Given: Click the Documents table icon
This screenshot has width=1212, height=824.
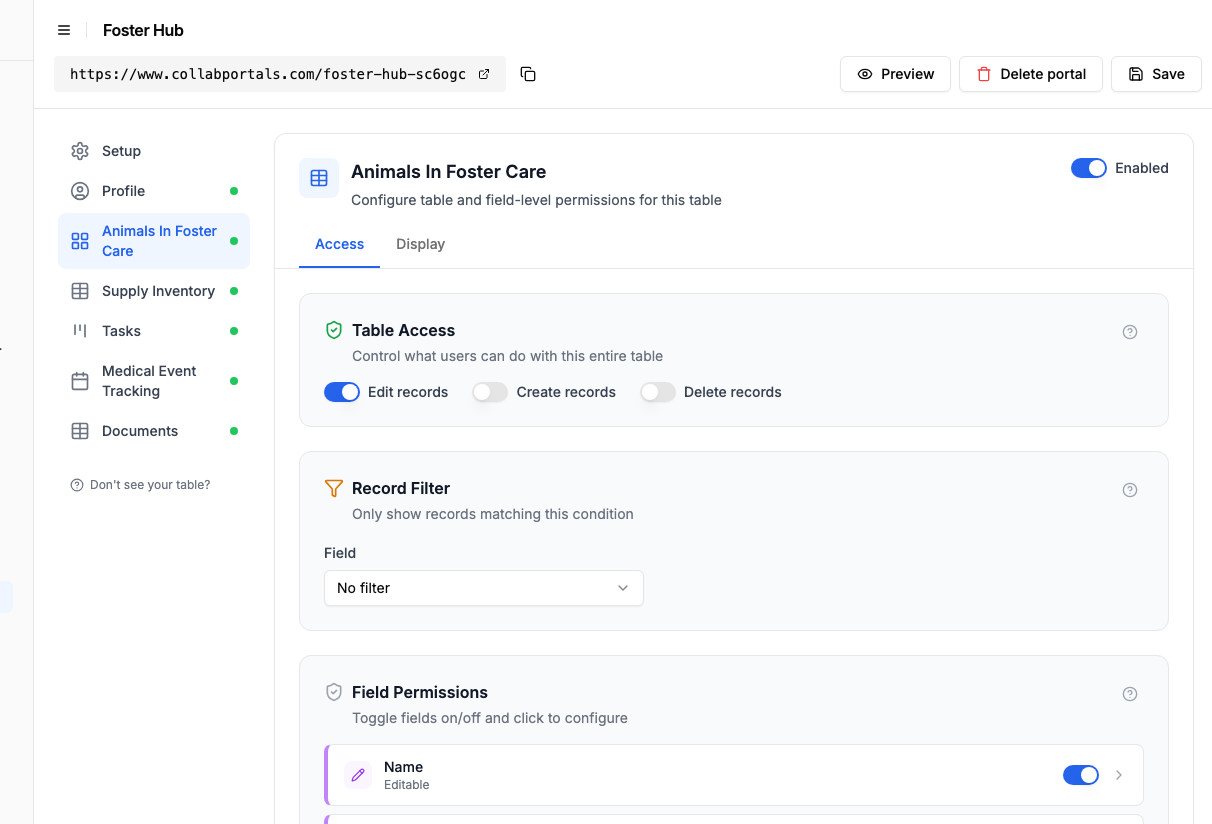Looking at the screenshot, I should (80, 431).
